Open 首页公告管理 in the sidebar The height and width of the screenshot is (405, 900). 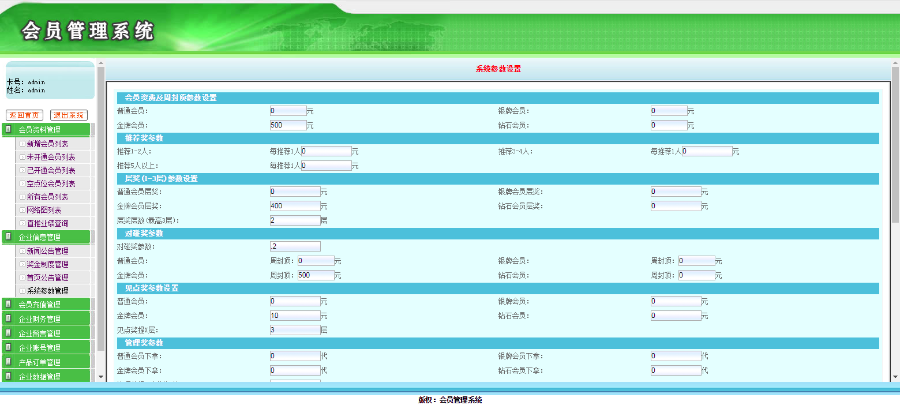click(x=47, y=278)
